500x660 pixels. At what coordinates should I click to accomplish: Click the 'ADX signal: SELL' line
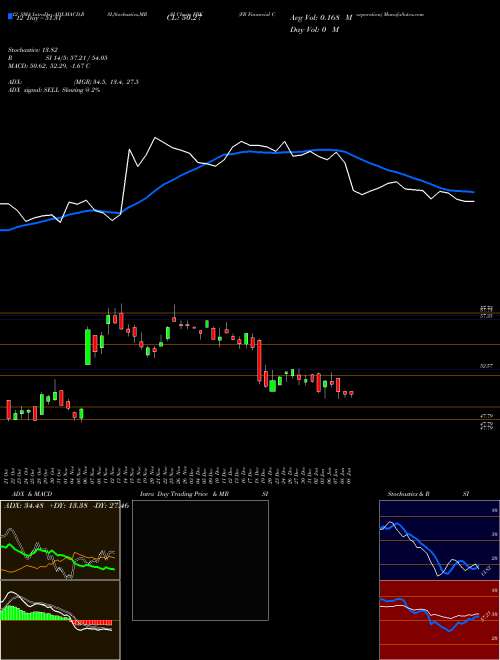tap(54, 90)
